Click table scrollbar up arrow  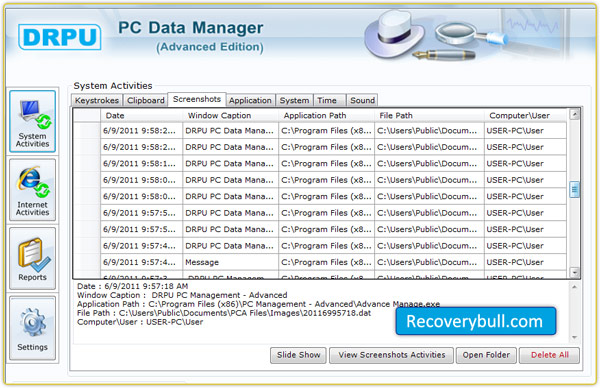click(574, 114)
